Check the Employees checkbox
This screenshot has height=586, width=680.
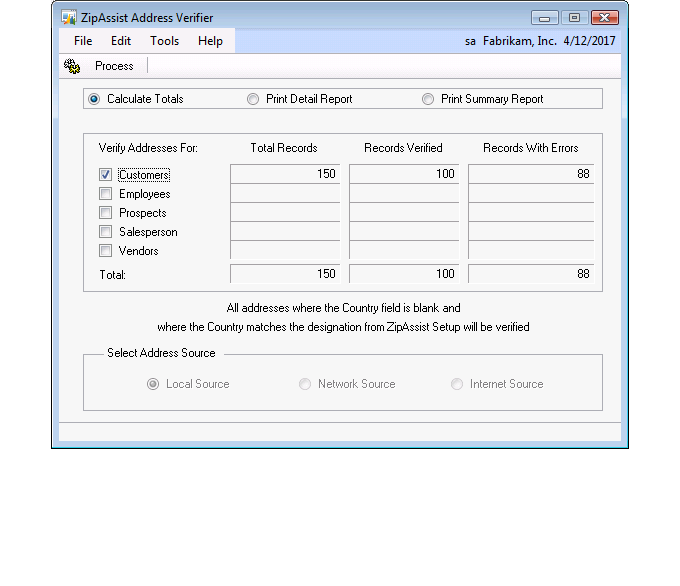tap(105, 193)
